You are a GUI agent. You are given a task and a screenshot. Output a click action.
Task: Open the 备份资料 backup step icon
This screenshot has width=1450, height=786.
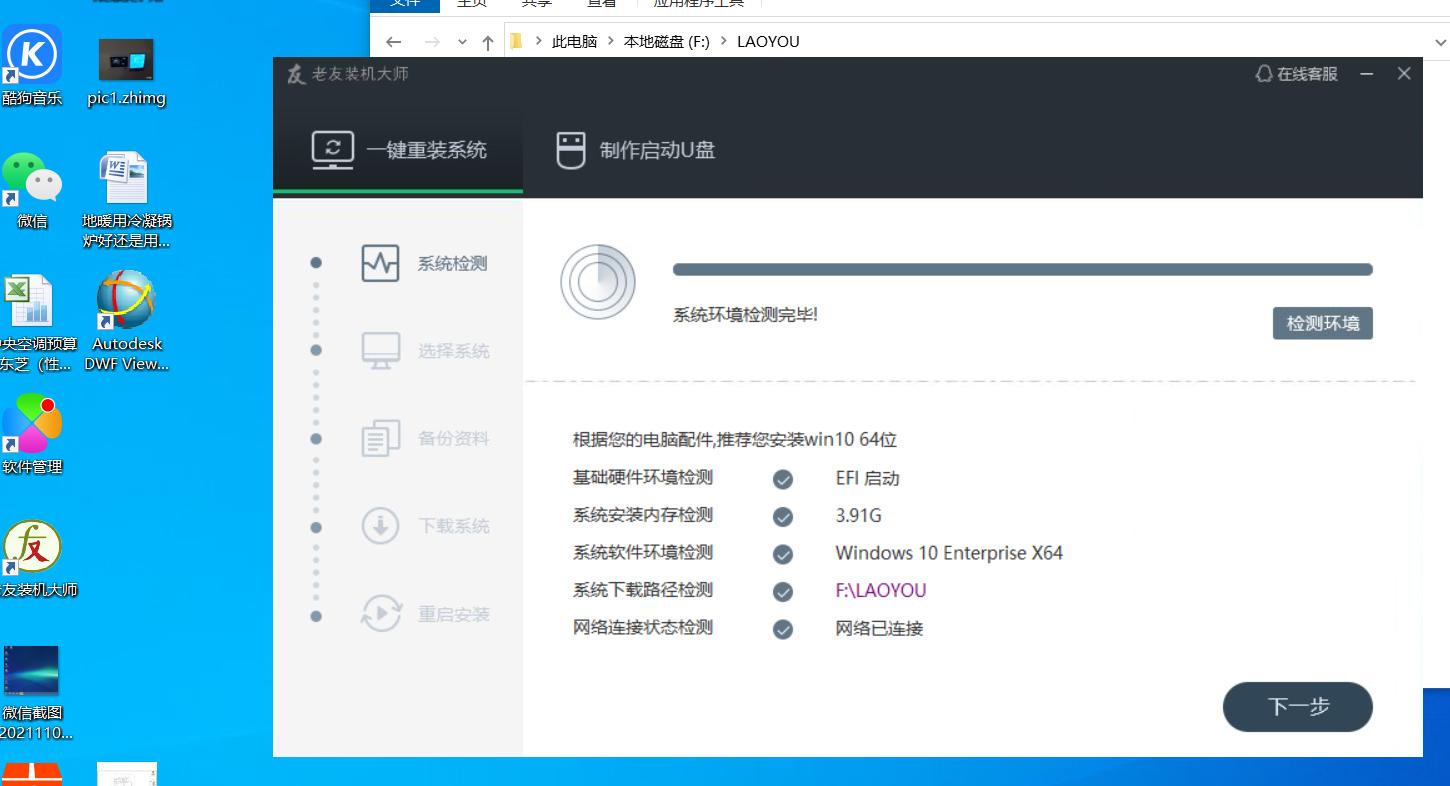[380, 437]
